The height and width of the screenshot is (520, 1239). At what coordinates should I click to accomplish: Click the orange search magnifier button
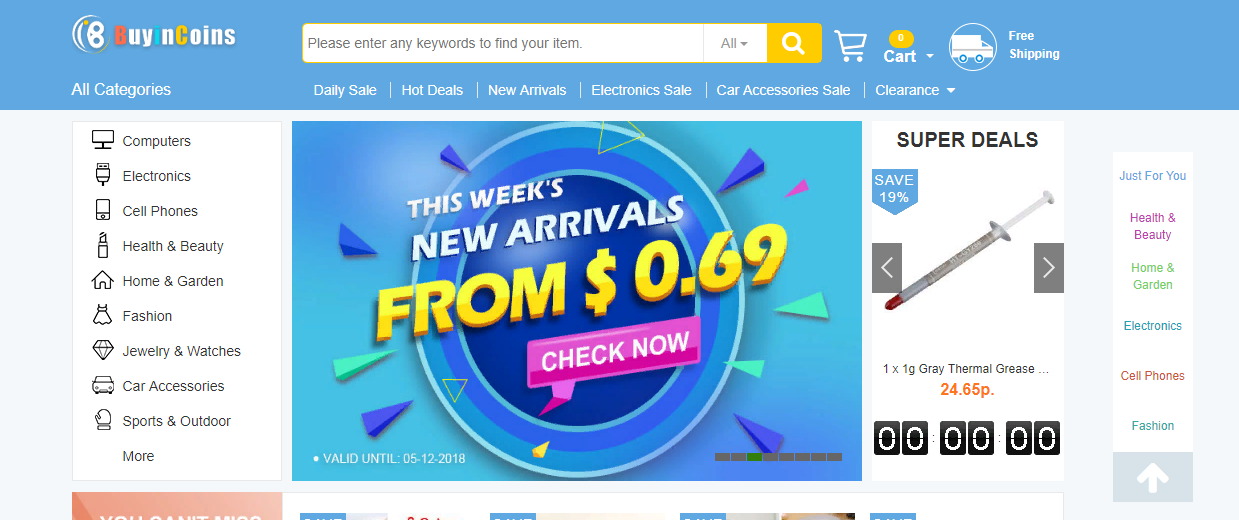point(794,43)
